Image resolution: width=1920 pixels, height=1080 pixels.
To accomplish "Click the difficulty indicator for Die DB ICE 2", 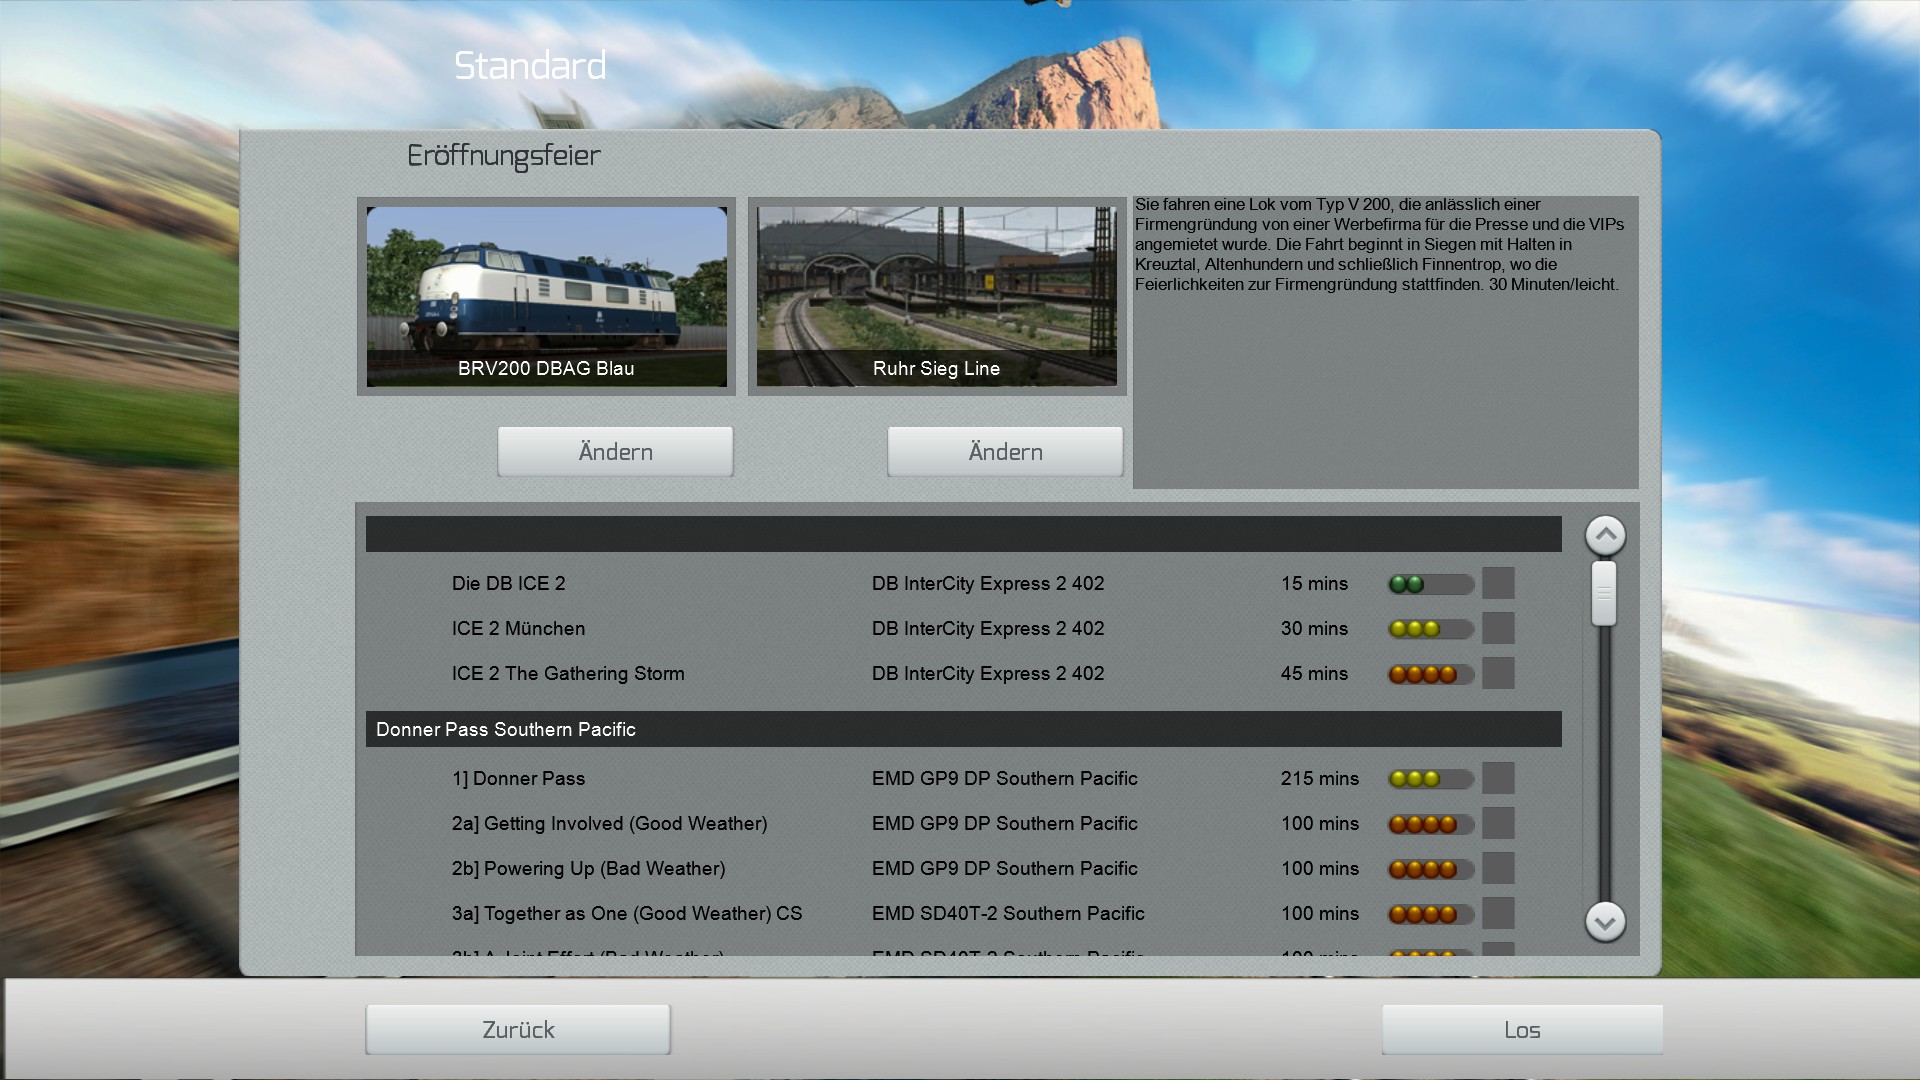I will click(x=1430, y=584).
